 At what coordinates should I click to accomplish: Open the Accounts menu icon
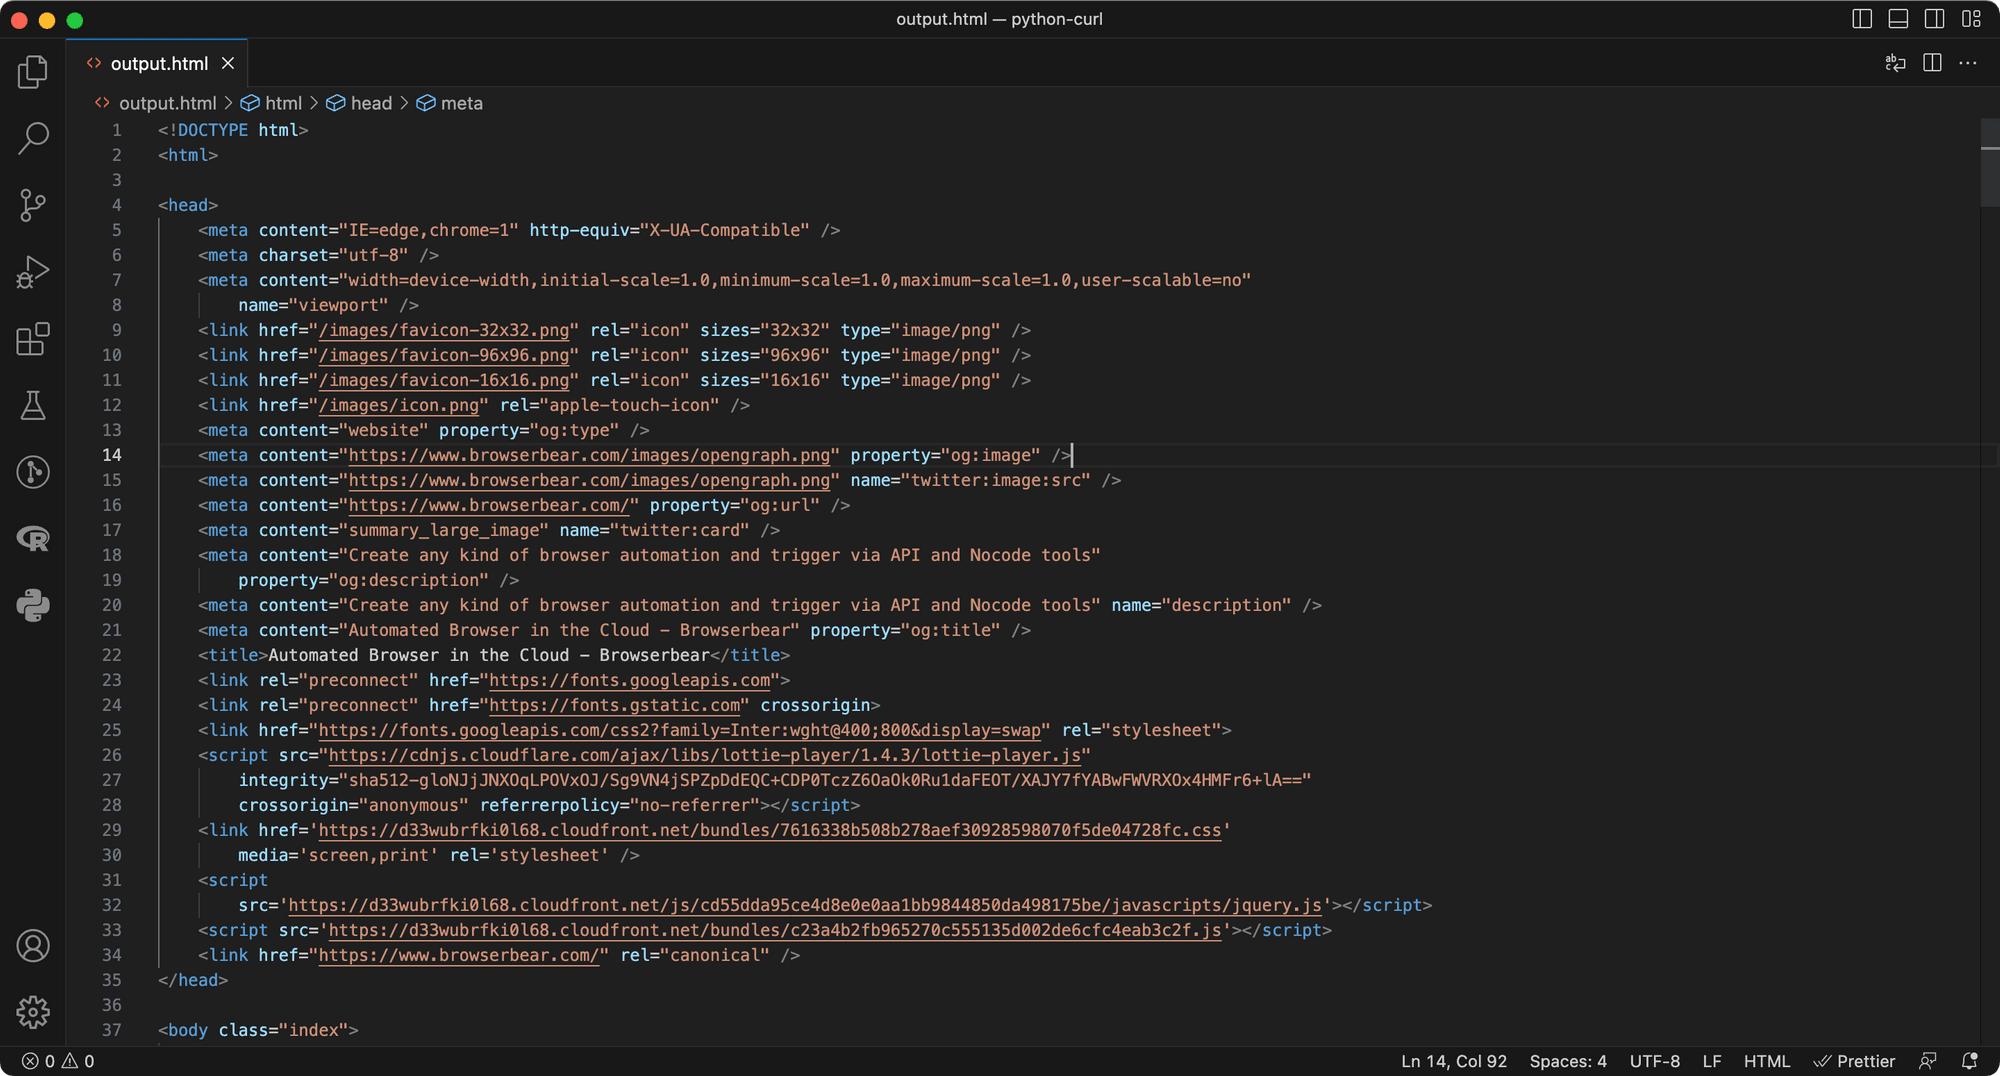click(33, 946)
